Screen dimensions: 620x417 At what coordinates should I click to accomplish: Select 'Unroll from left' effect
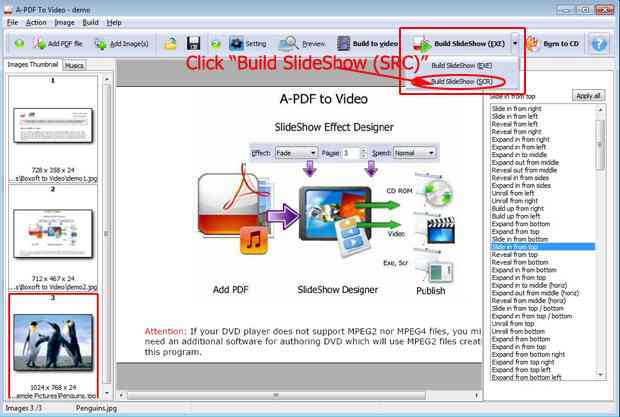512,193
